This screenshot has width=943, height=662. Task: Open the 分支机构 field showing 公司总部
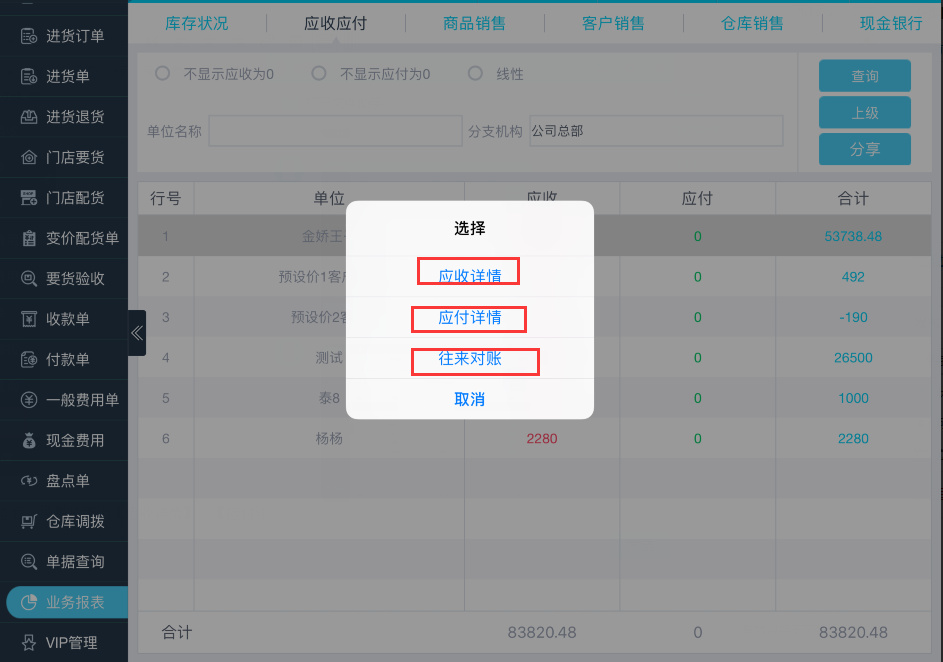click(656, 131)
